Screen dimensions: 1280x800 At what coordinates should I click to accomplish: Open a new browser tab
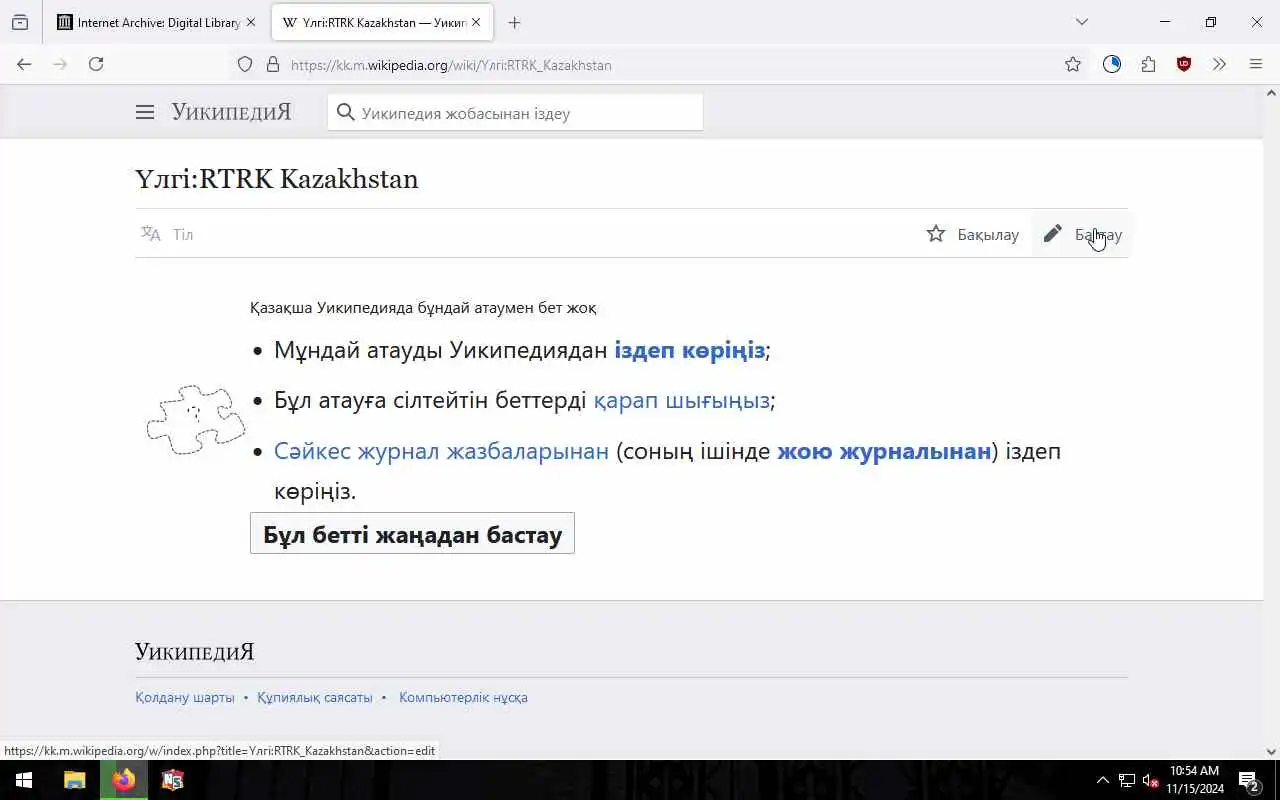click(x=514, y=22)
